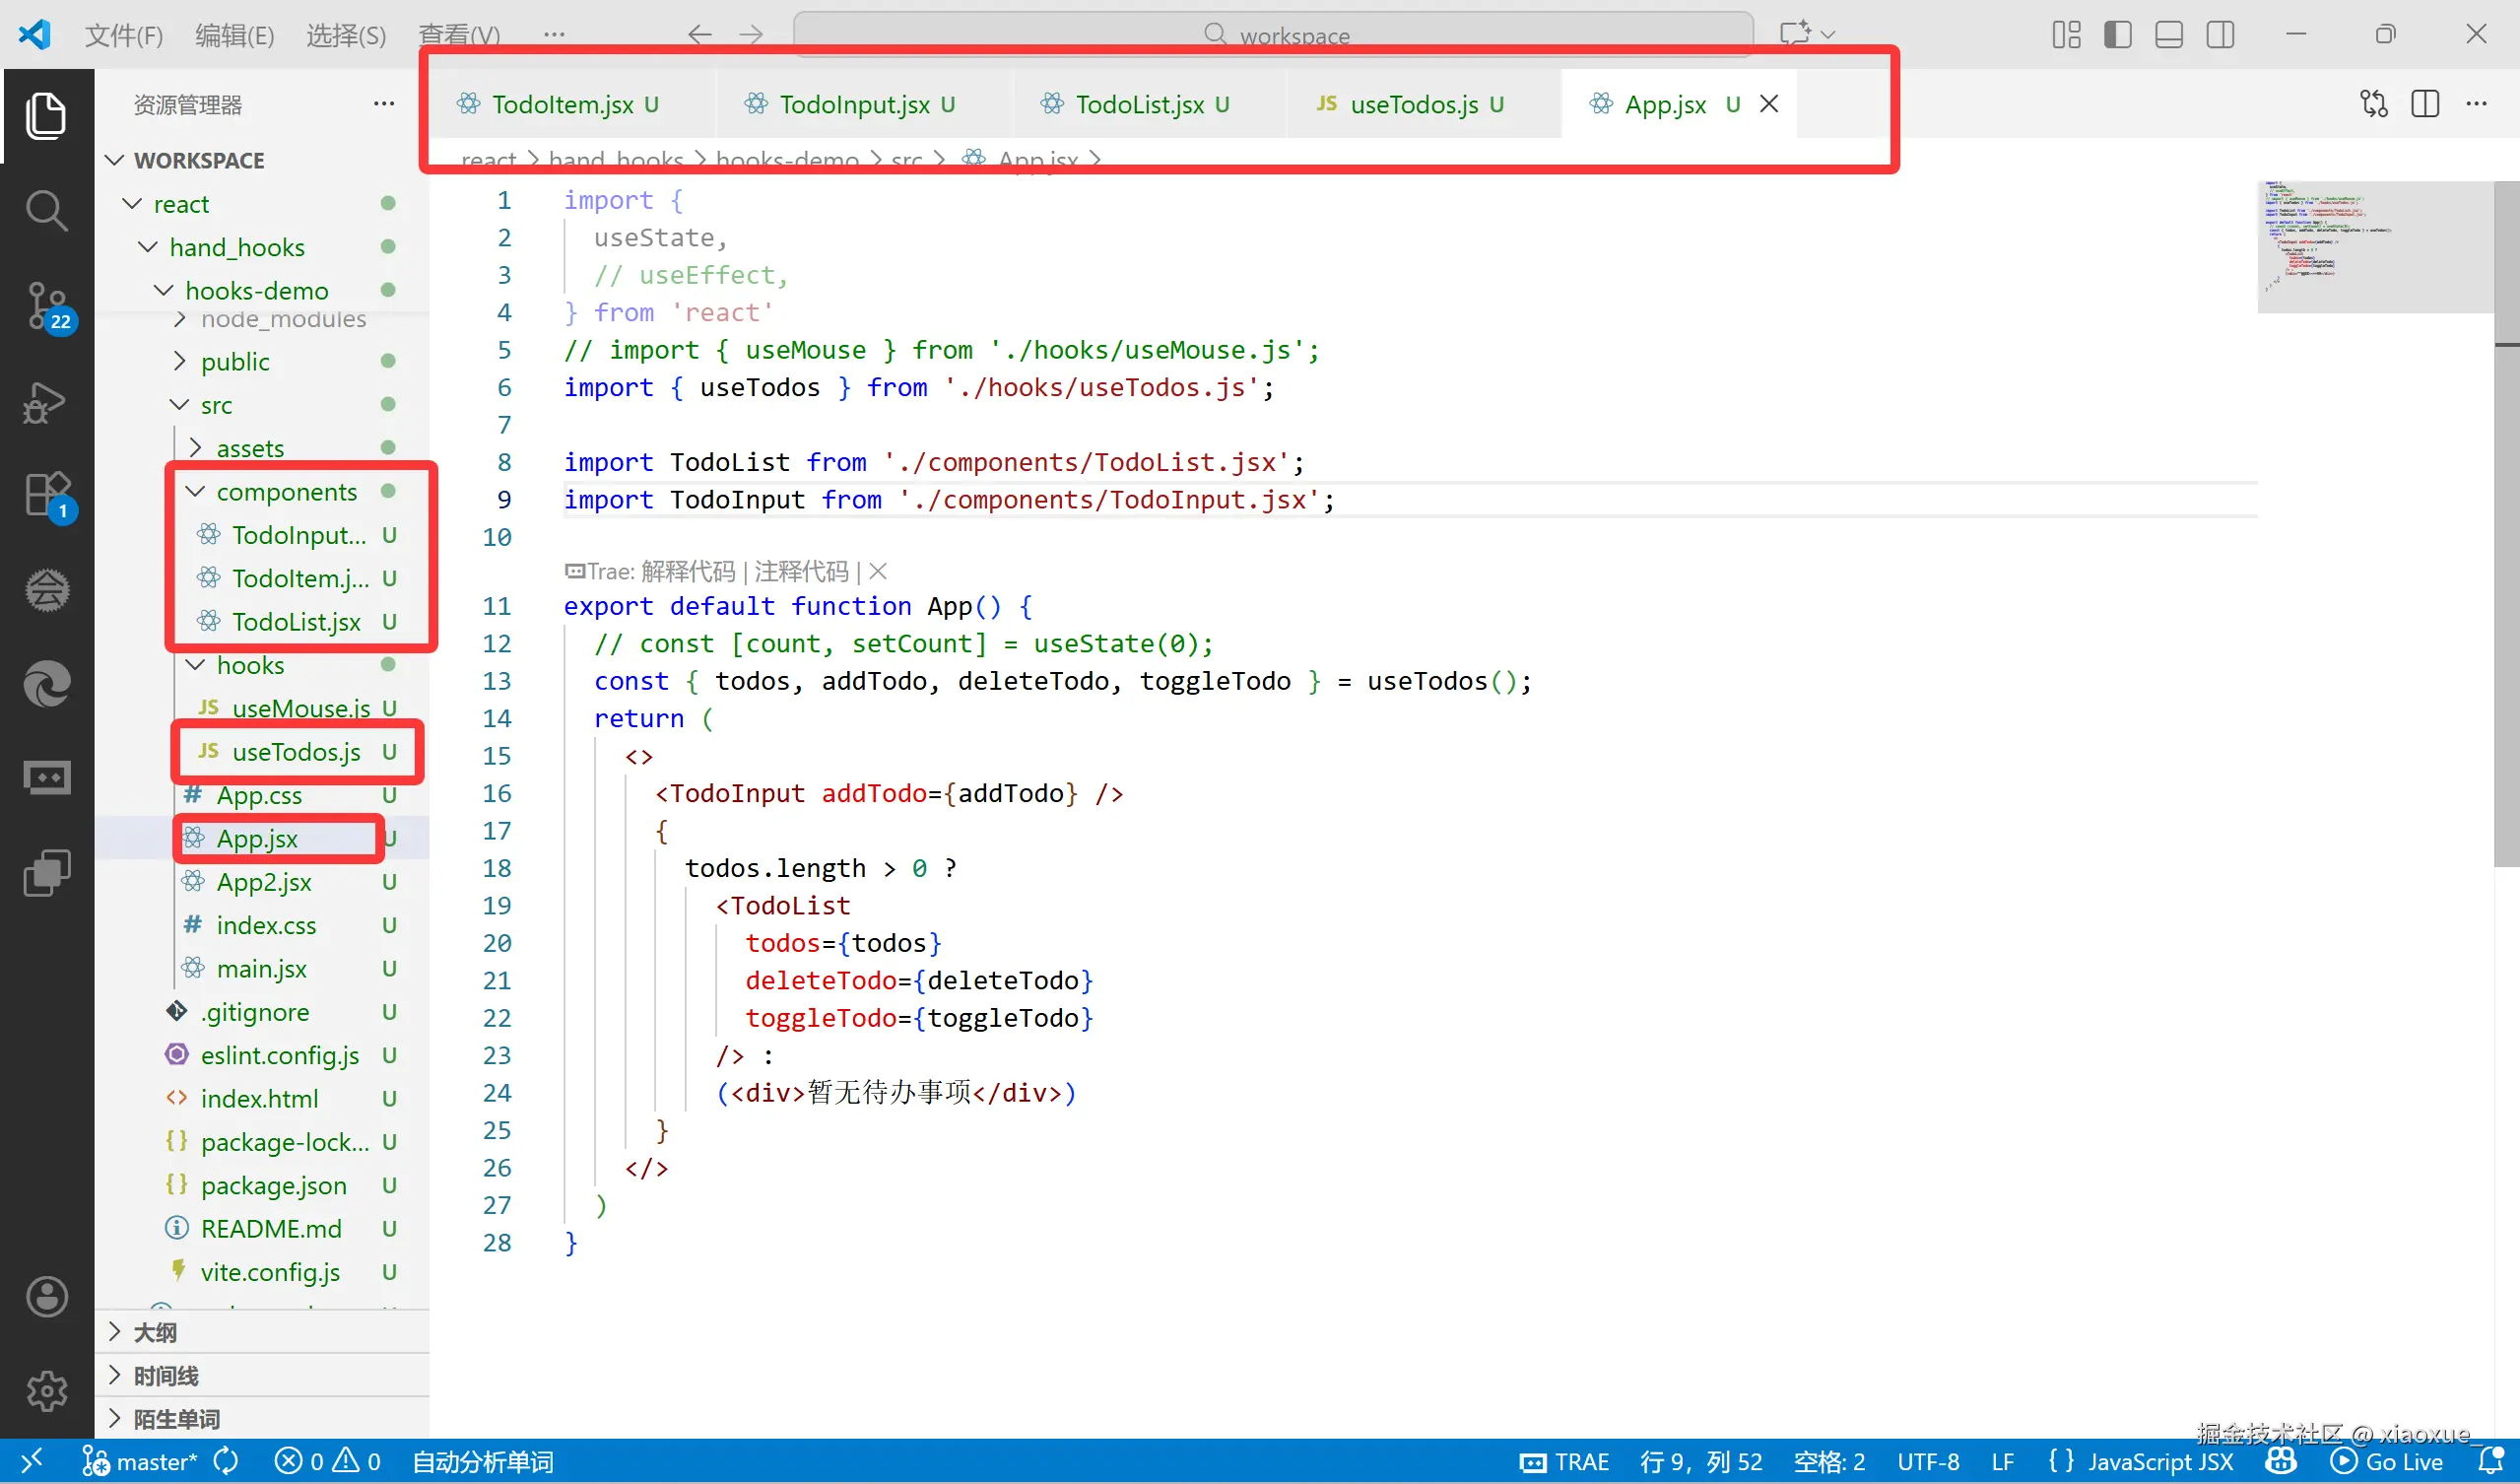Open the 编辑(E) menu
Screen dimensions: 2520x1484
click(x=234, y=35)
